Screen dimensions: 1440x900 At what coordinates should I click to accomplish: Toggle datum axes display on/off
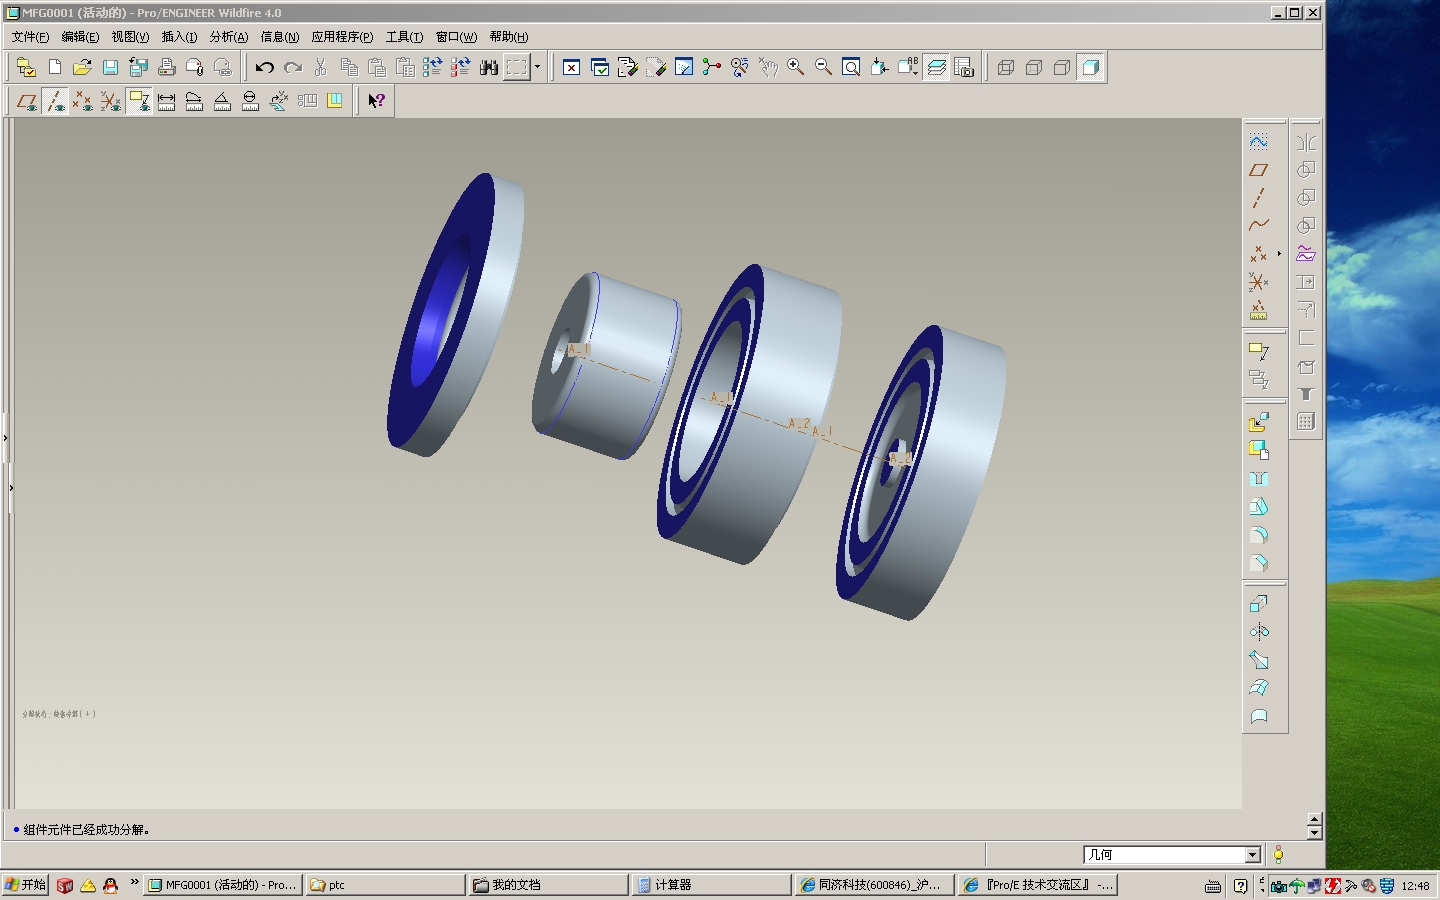pyautogui.click(x=55, y=101)
